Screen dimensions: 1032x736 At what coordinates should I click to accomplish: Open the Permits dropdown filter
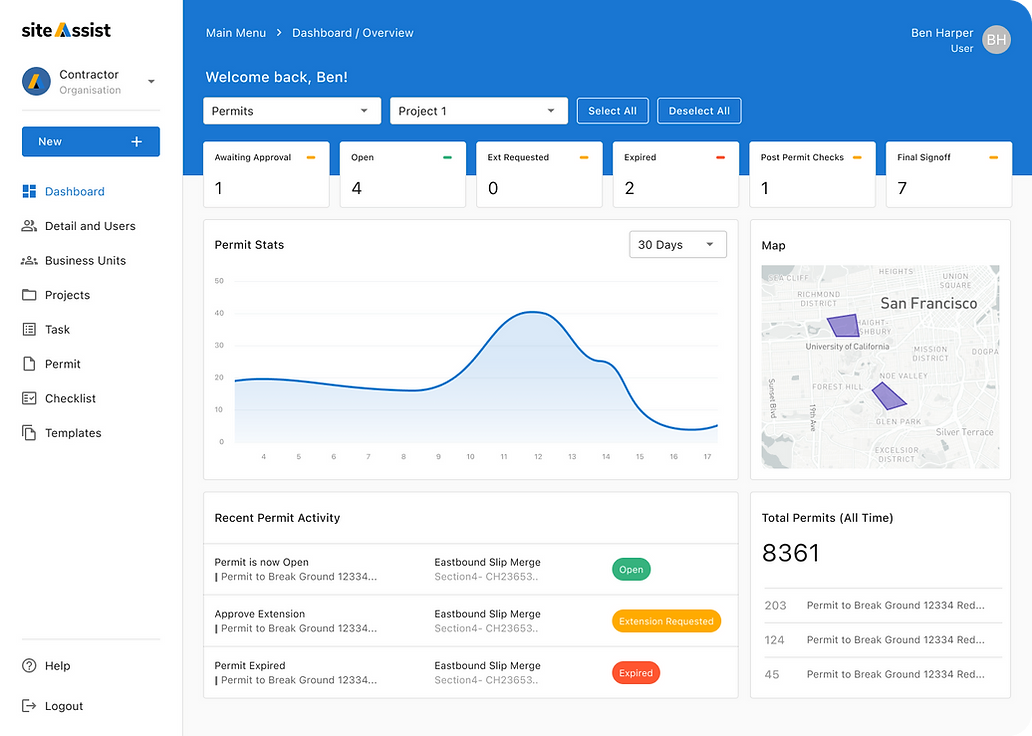point(291,111)
